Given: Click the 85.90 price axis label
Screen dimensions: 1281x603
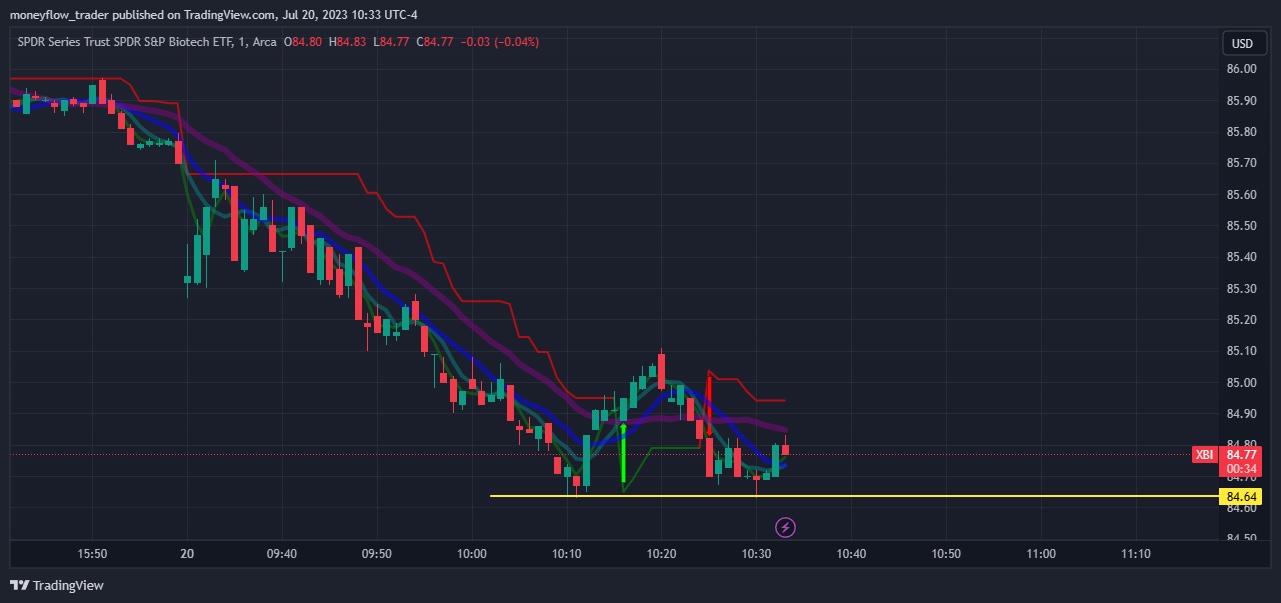Looking at the screenshot, I should [x=1242, y=100].
